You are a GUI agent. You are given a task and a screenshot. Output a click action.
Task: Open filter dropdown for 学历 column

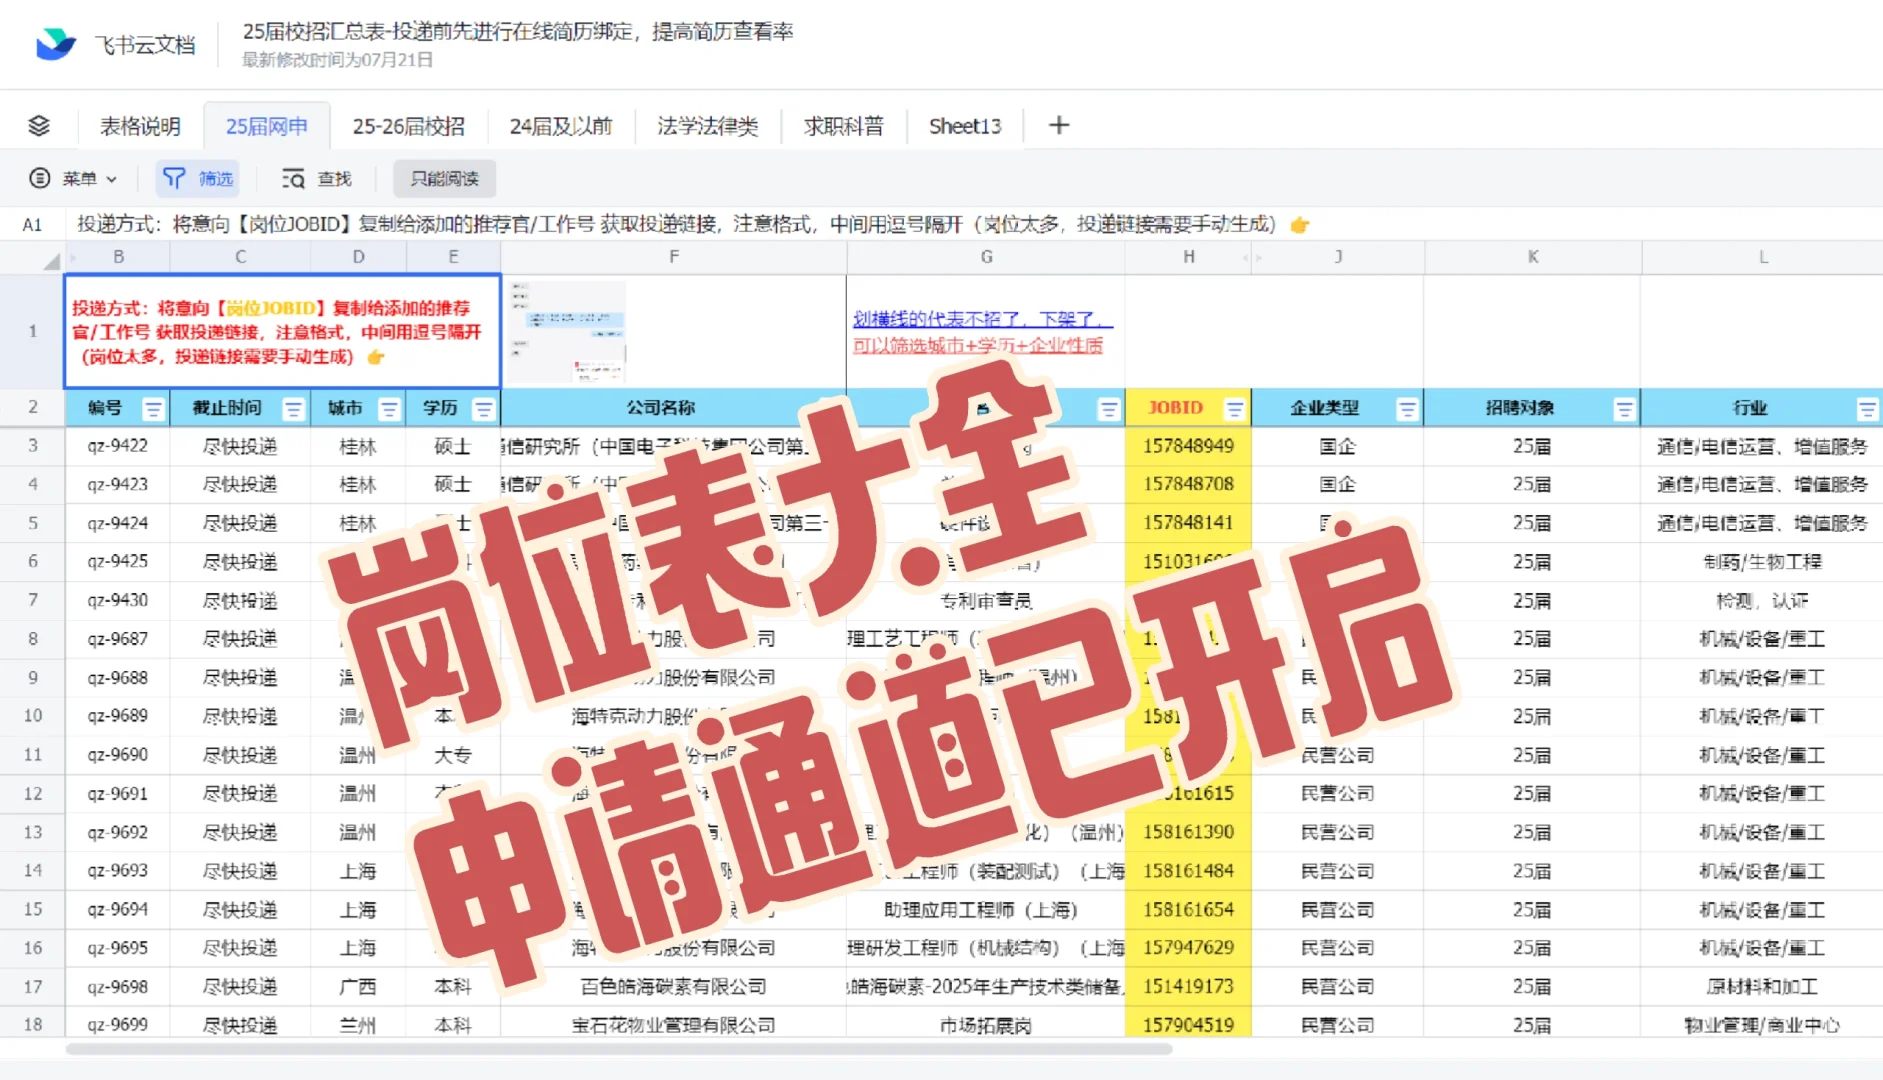coord(483,409)
